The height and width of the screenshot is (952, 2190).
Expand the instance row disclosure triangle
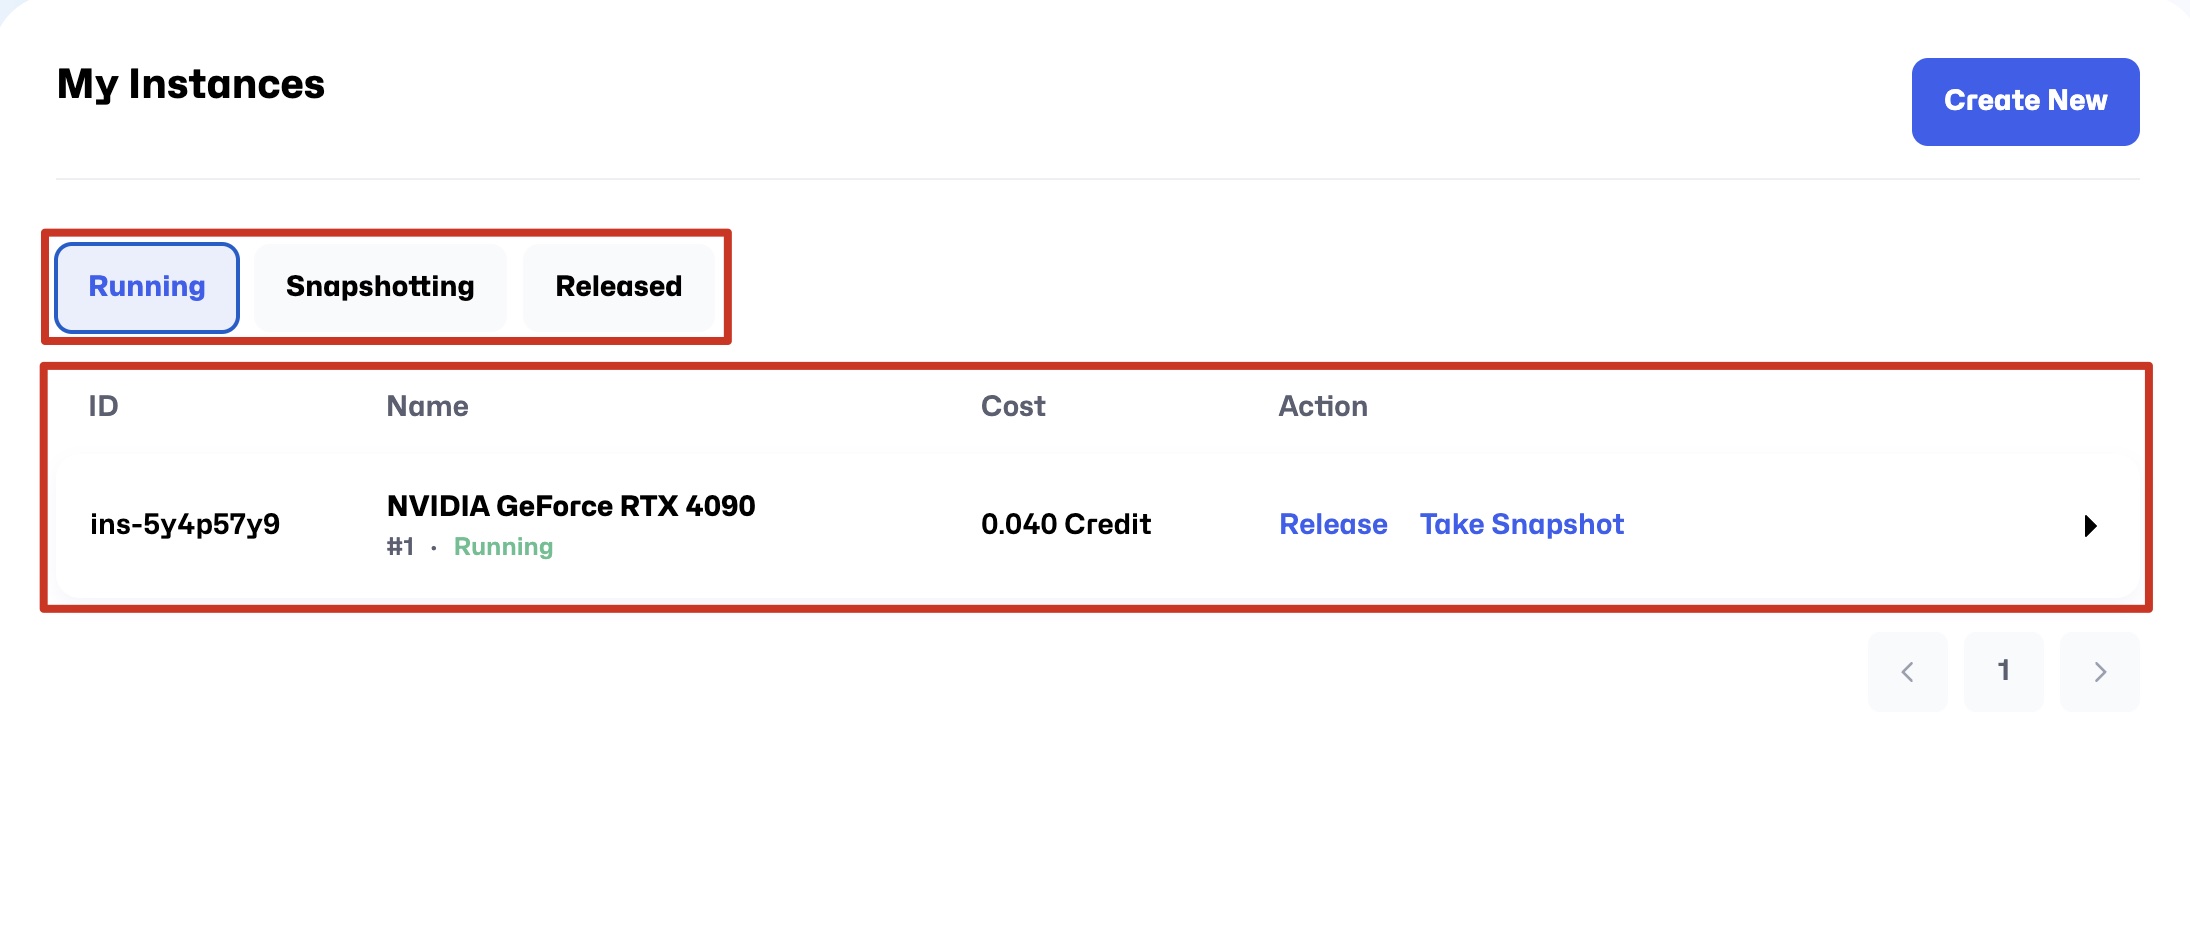point(2089,526)
